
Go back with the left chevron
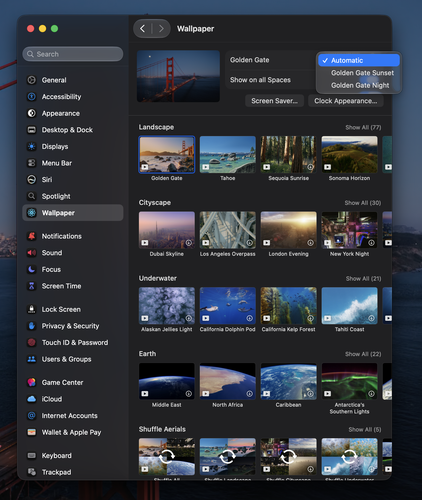click(x=143, y=29)
